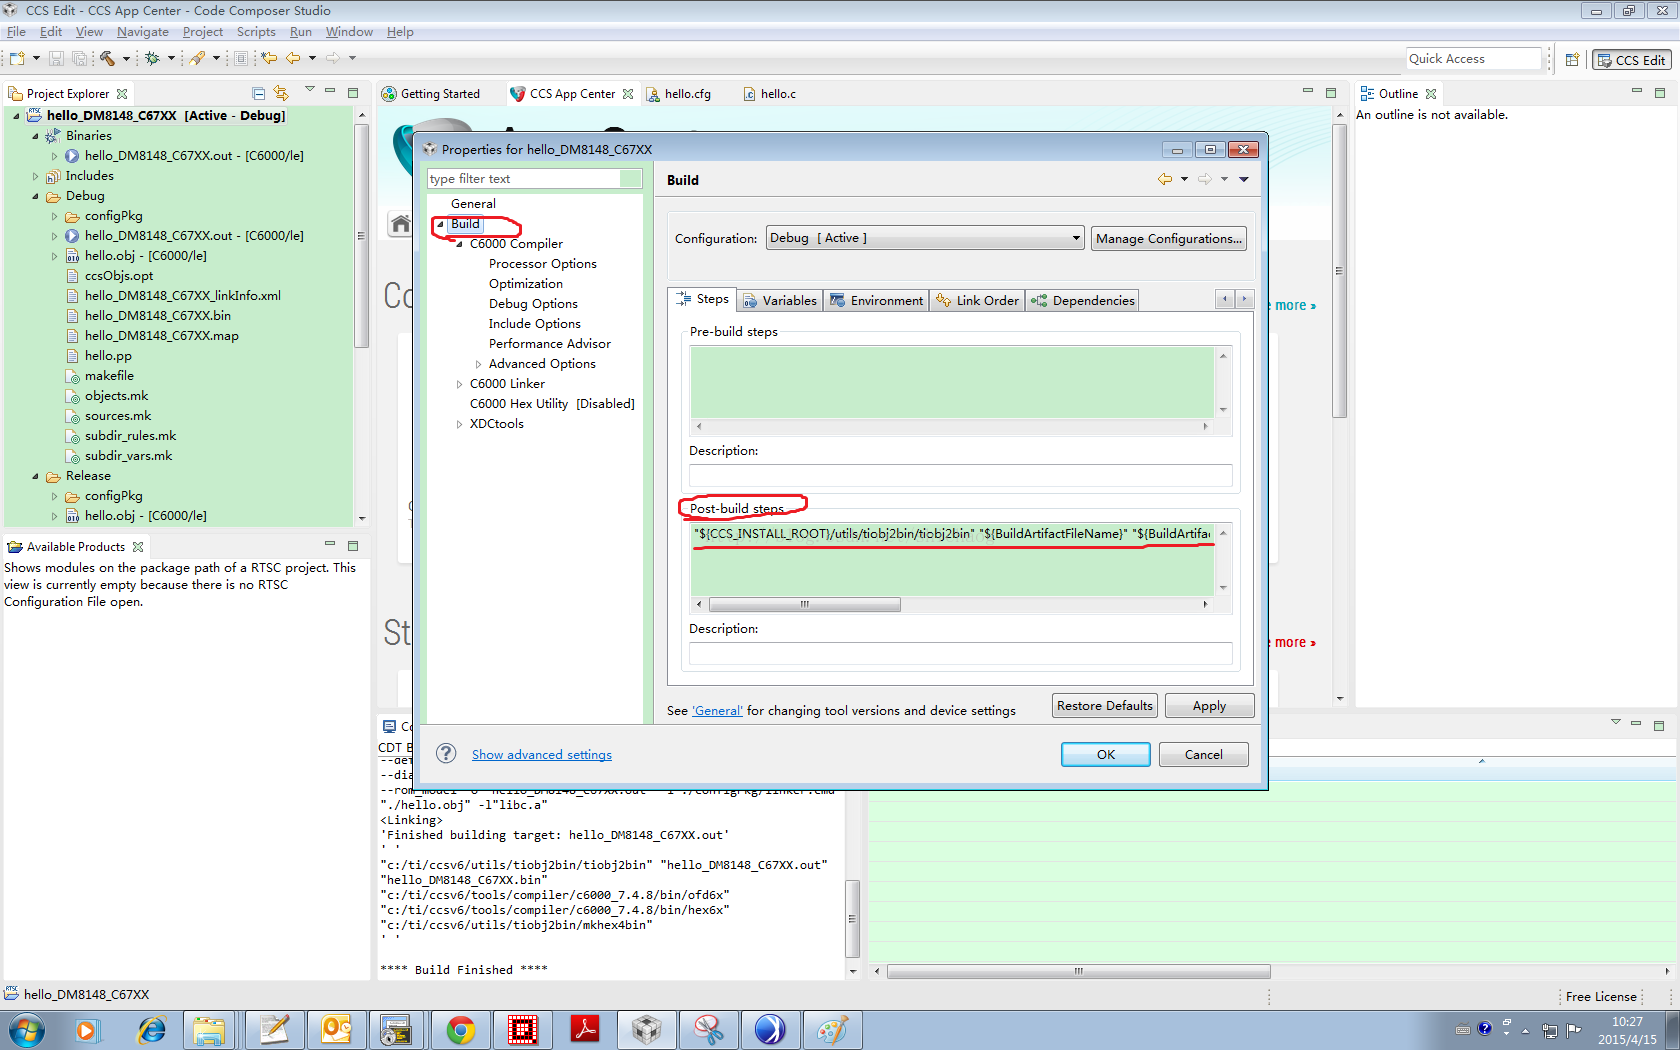Close the CCS App Center tab
This screenshot has width=1680, height=1050.
[628, 93]
